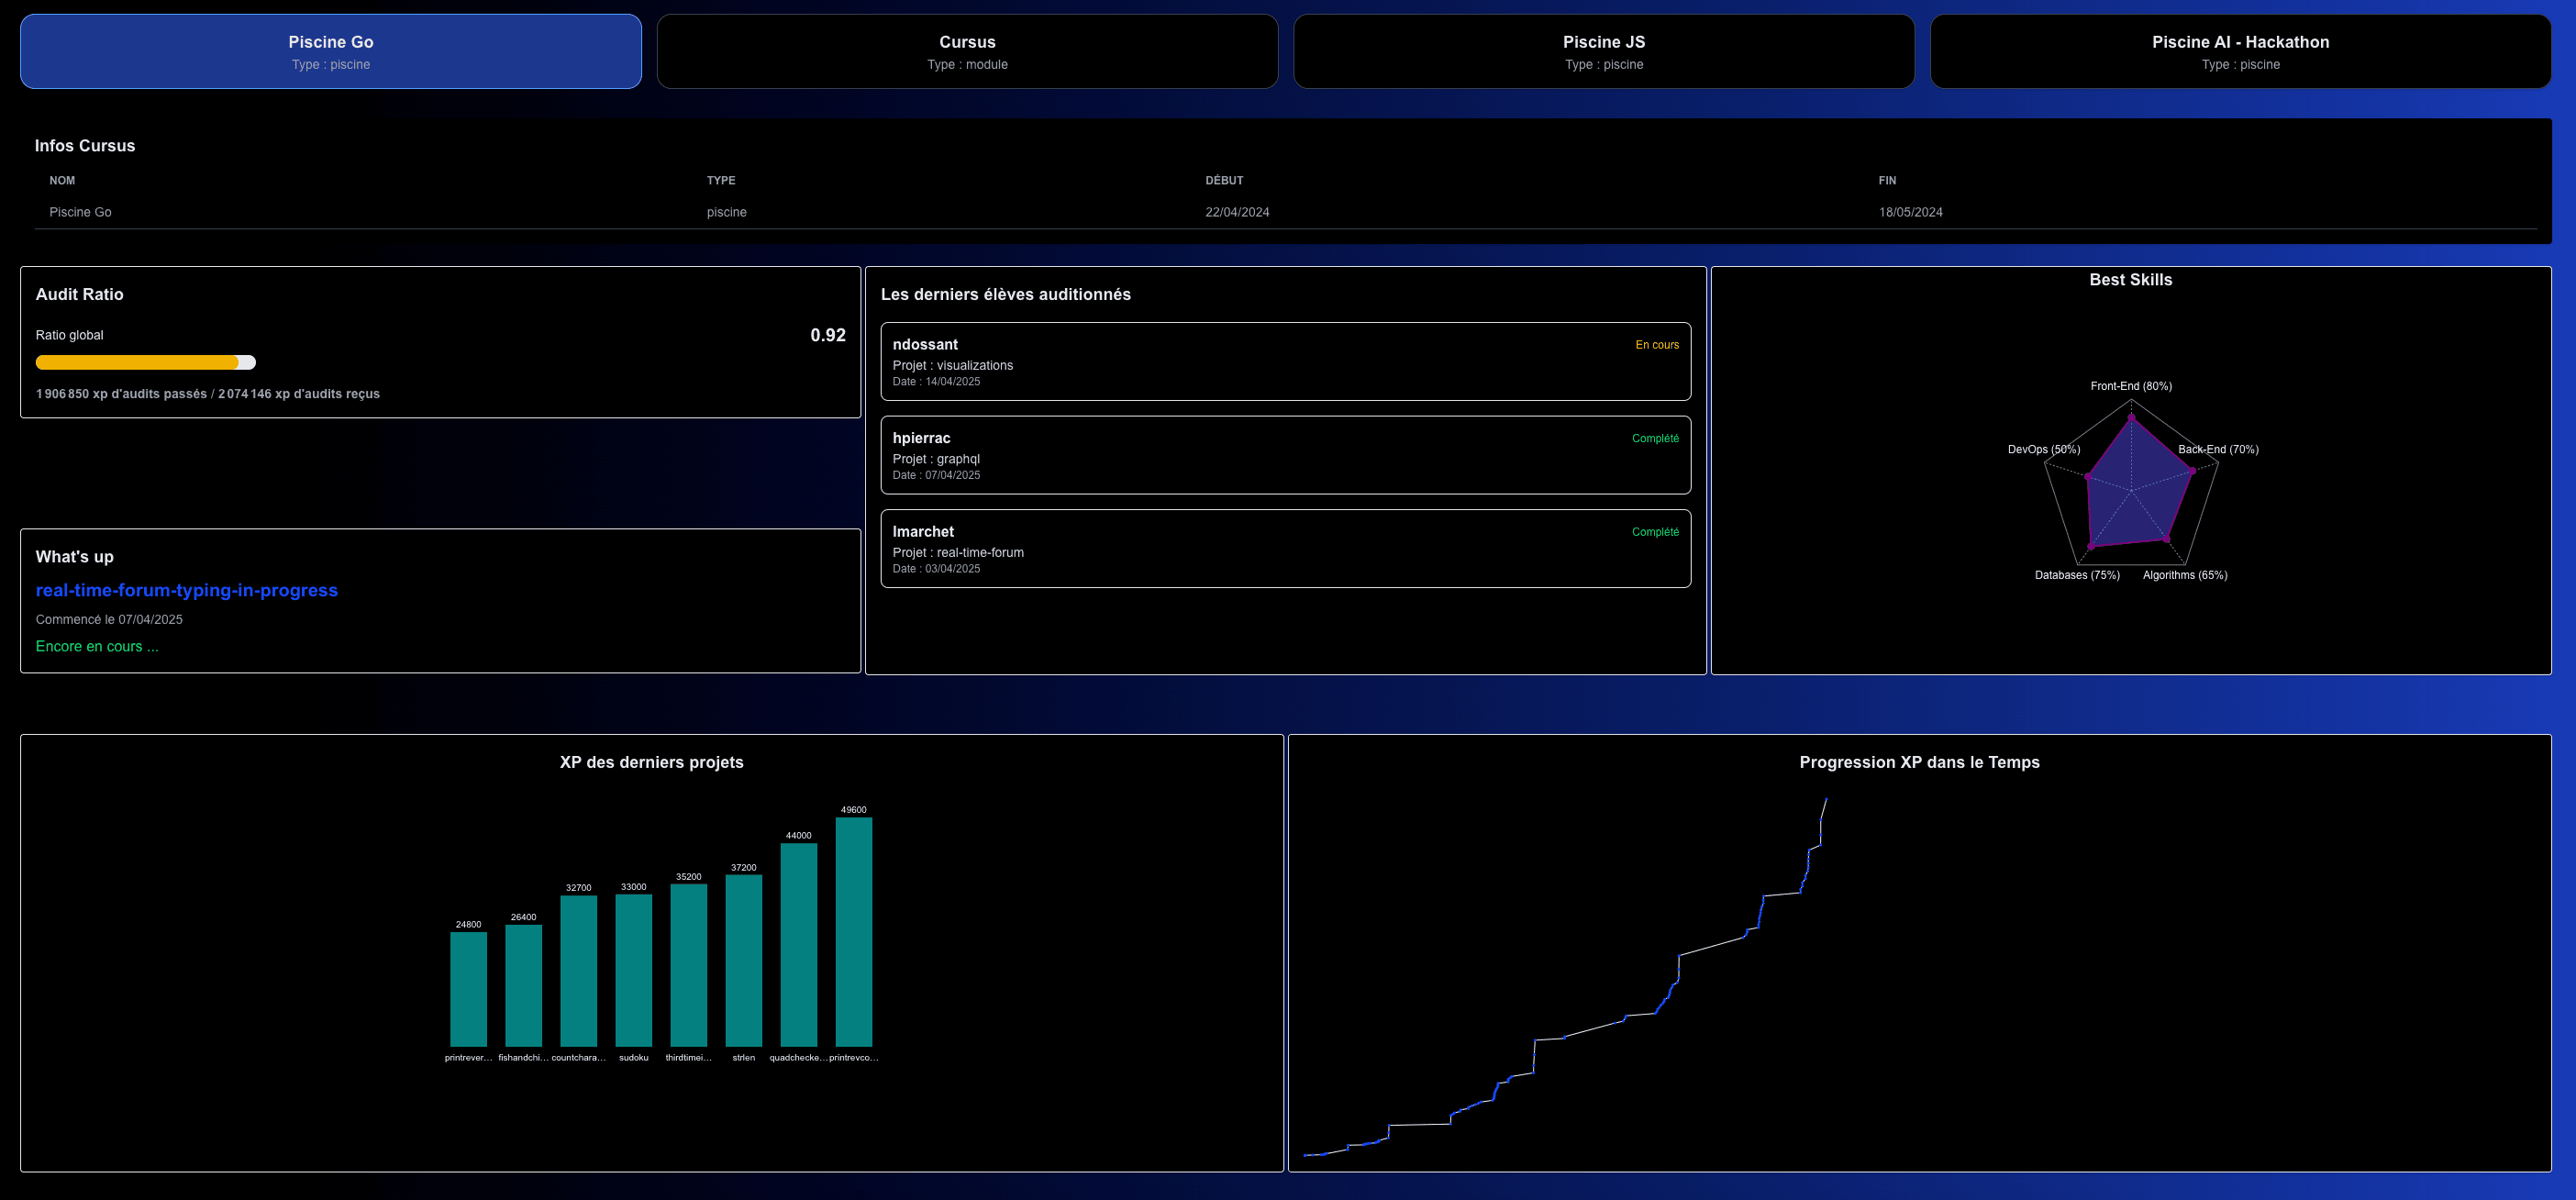Click the sudoku bar in XP chart
Image resolution: width=2576 pixels, height=1200 pixels.
pos(633,970)
